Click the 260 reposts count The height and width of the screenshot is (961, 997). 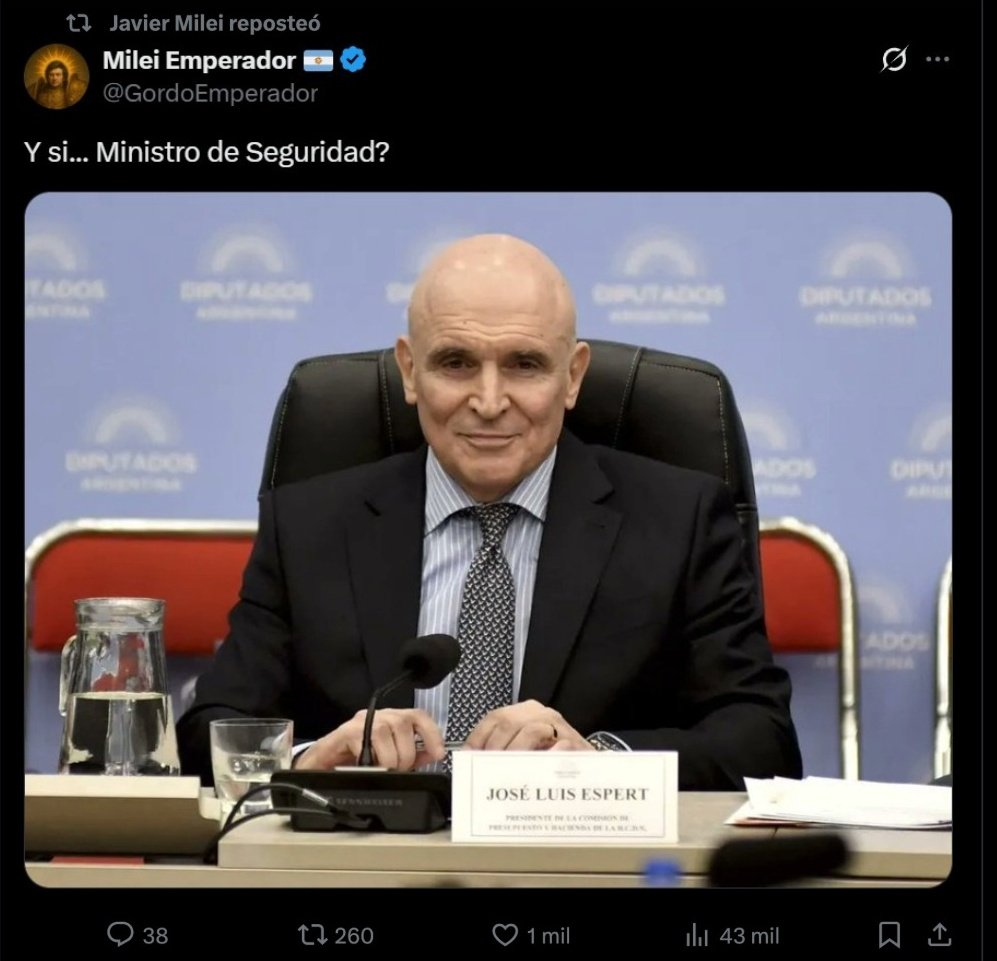click(x=354, y=936)
